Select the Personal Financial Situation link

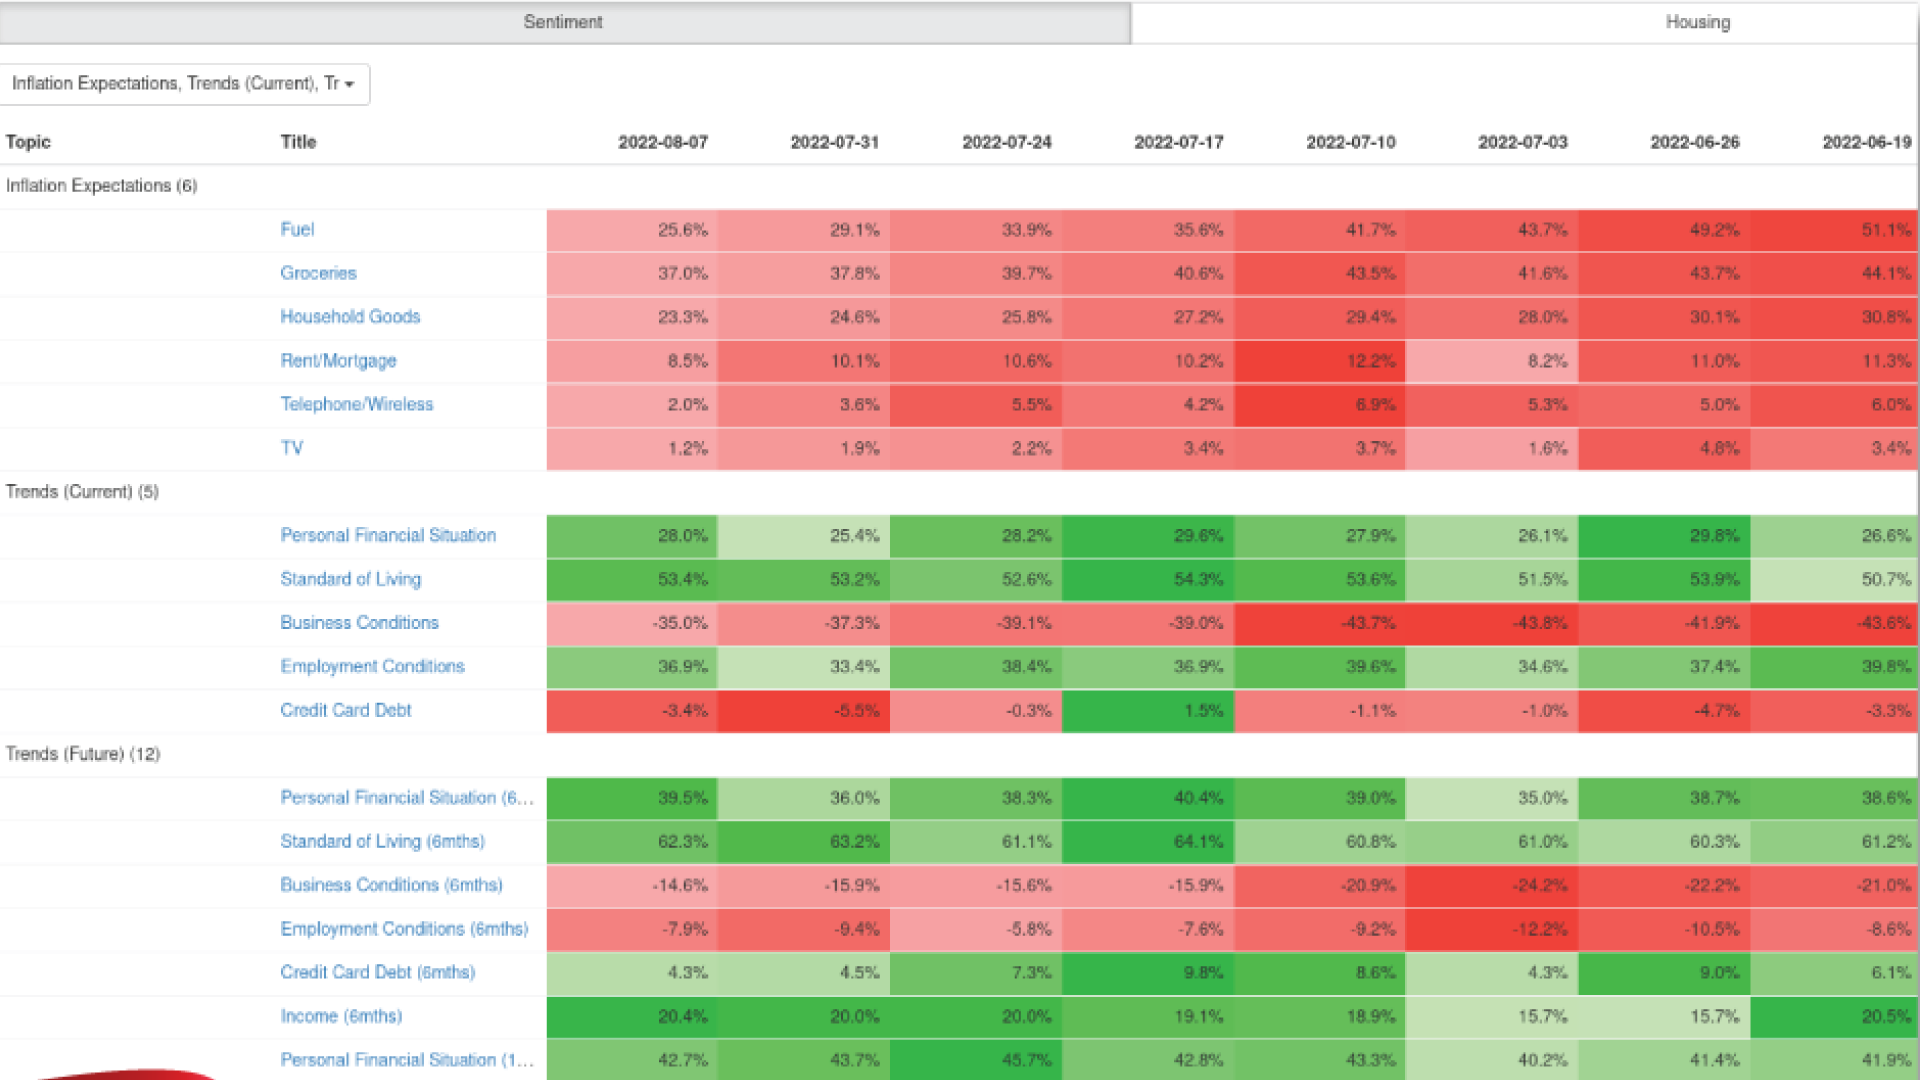point(388,535)
